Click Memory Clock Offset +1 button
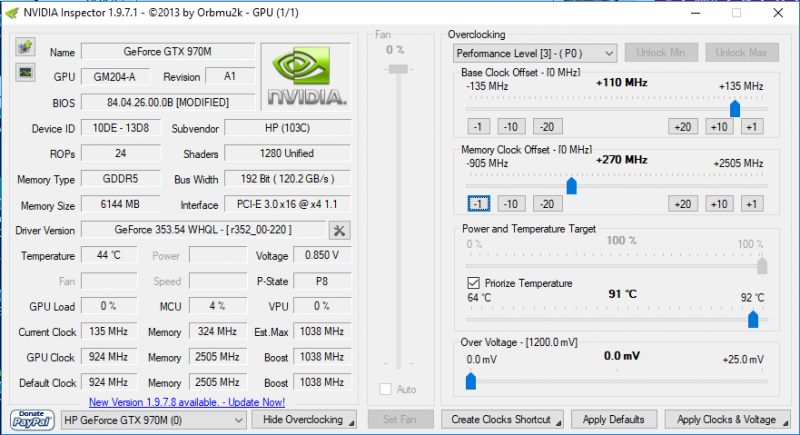Image resolution: width=800 pixels, height=435 pixels. [x=752, y=204]
